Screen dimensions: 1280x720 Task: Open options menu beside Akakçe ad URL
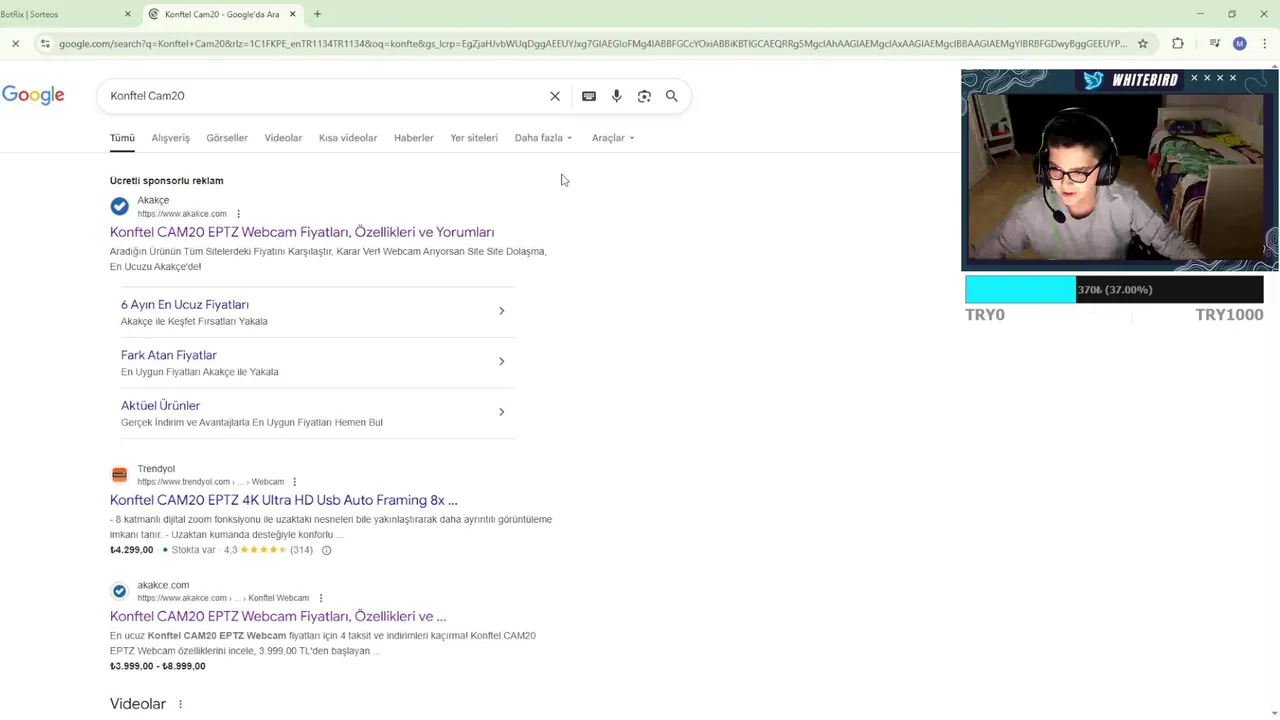click(x=238, y=214)
